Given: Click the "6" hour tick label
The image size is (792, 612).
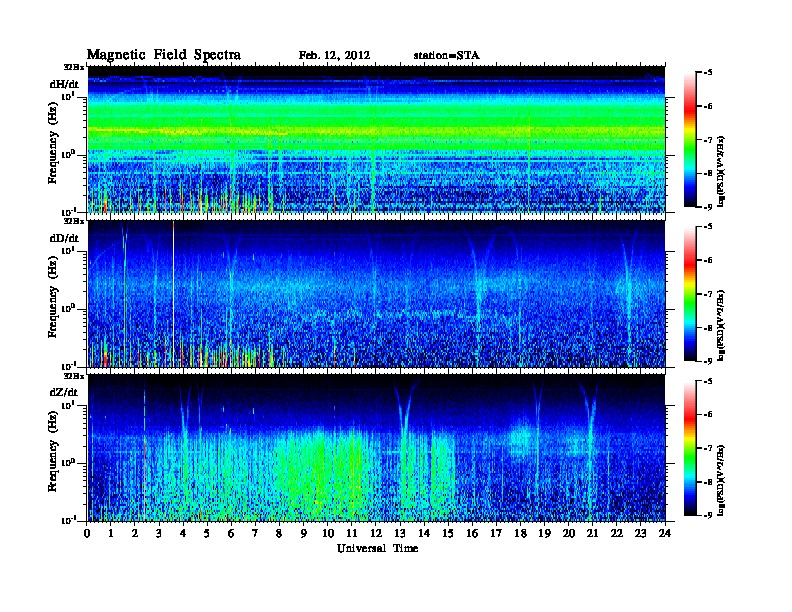Looking at the screenshot, I should [231, 533].
